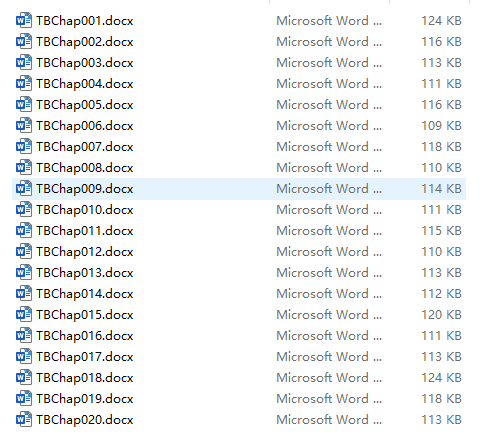Select TBChap010.docx in the list
Viewport: 504px width, 443px height.
pos(85,210)
